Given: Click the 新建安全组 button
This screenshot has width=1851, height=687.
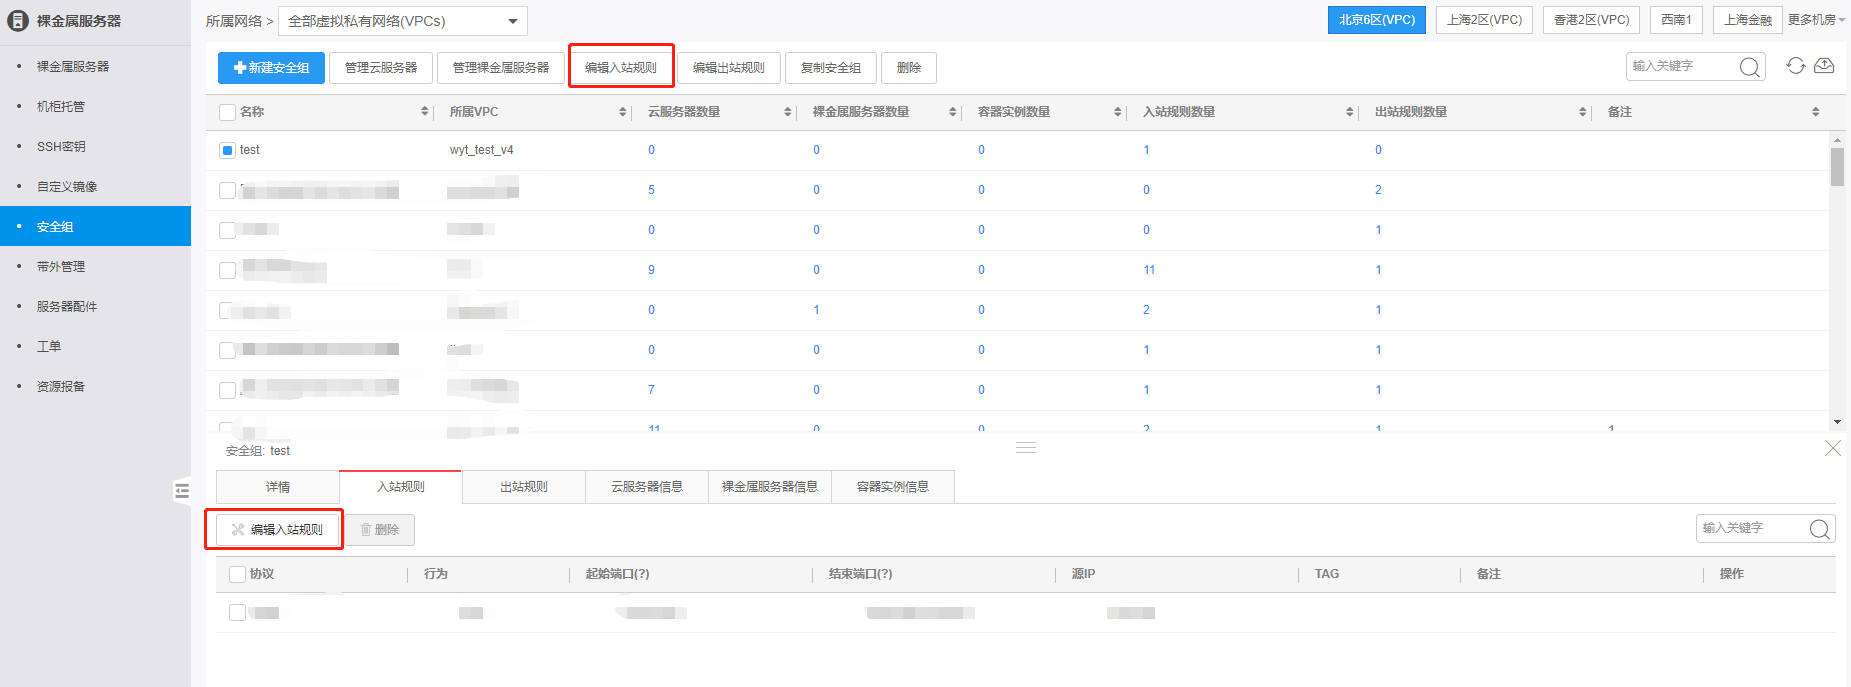Looking at the screenshot, I should 271,68.
